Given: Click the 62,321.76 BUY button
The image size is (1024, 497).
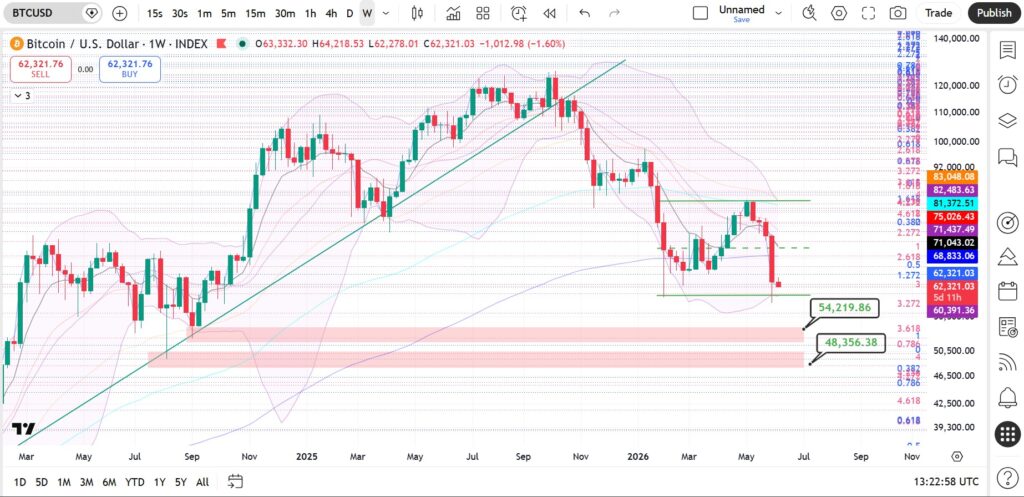Looking at the screenshot, I should tap(130, 69).
